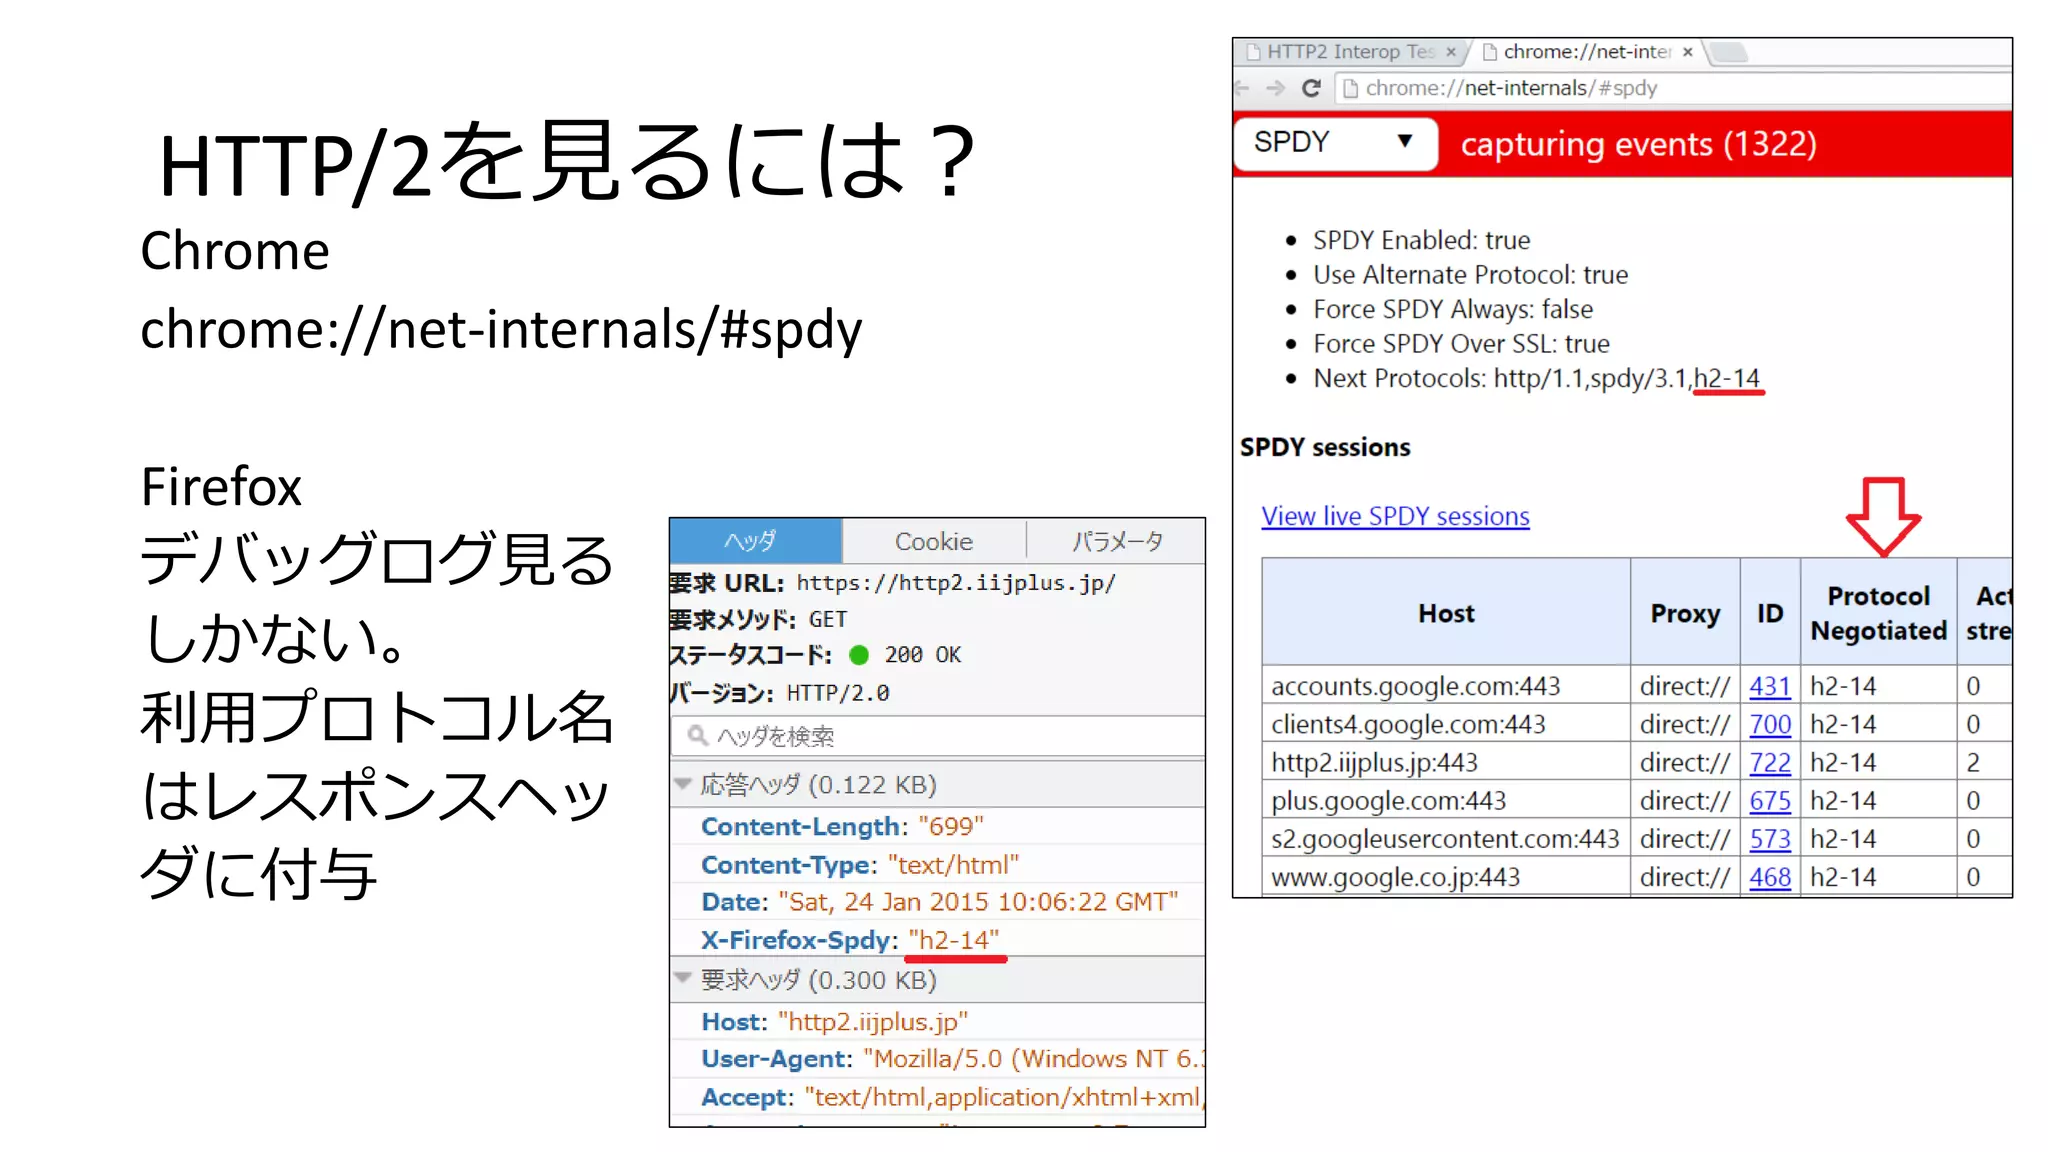Click the 要求メソッド: GET line
The width and height of the screenshot is (2048, 1152).
(x=759, y=620)
